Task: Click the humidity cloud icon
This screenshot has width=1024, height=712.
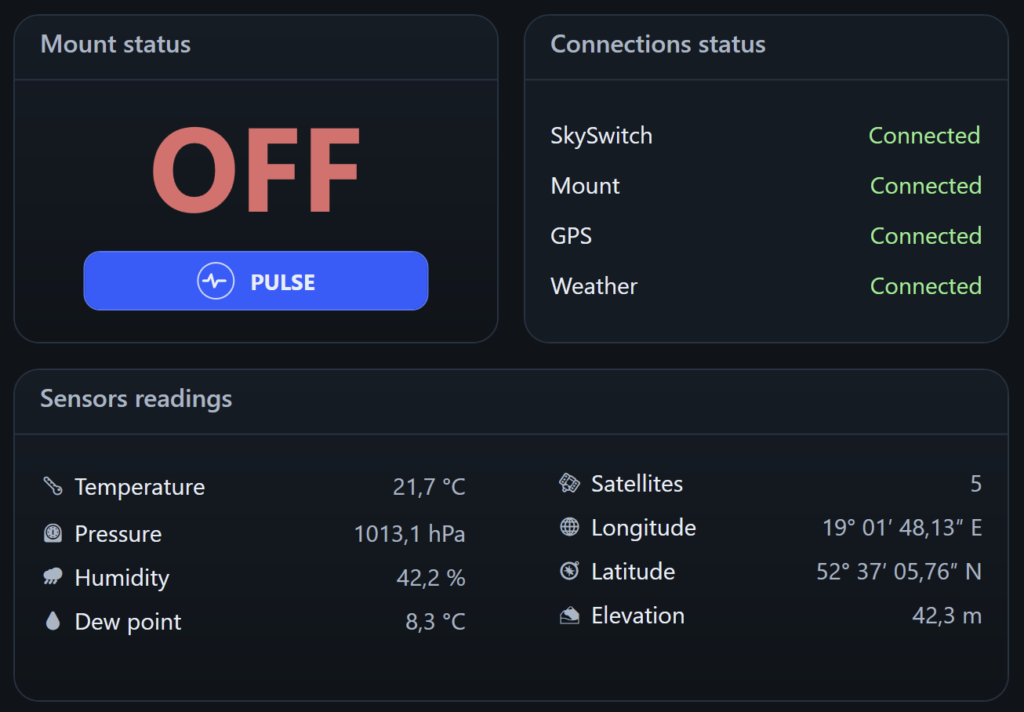Action: point(53,577)
